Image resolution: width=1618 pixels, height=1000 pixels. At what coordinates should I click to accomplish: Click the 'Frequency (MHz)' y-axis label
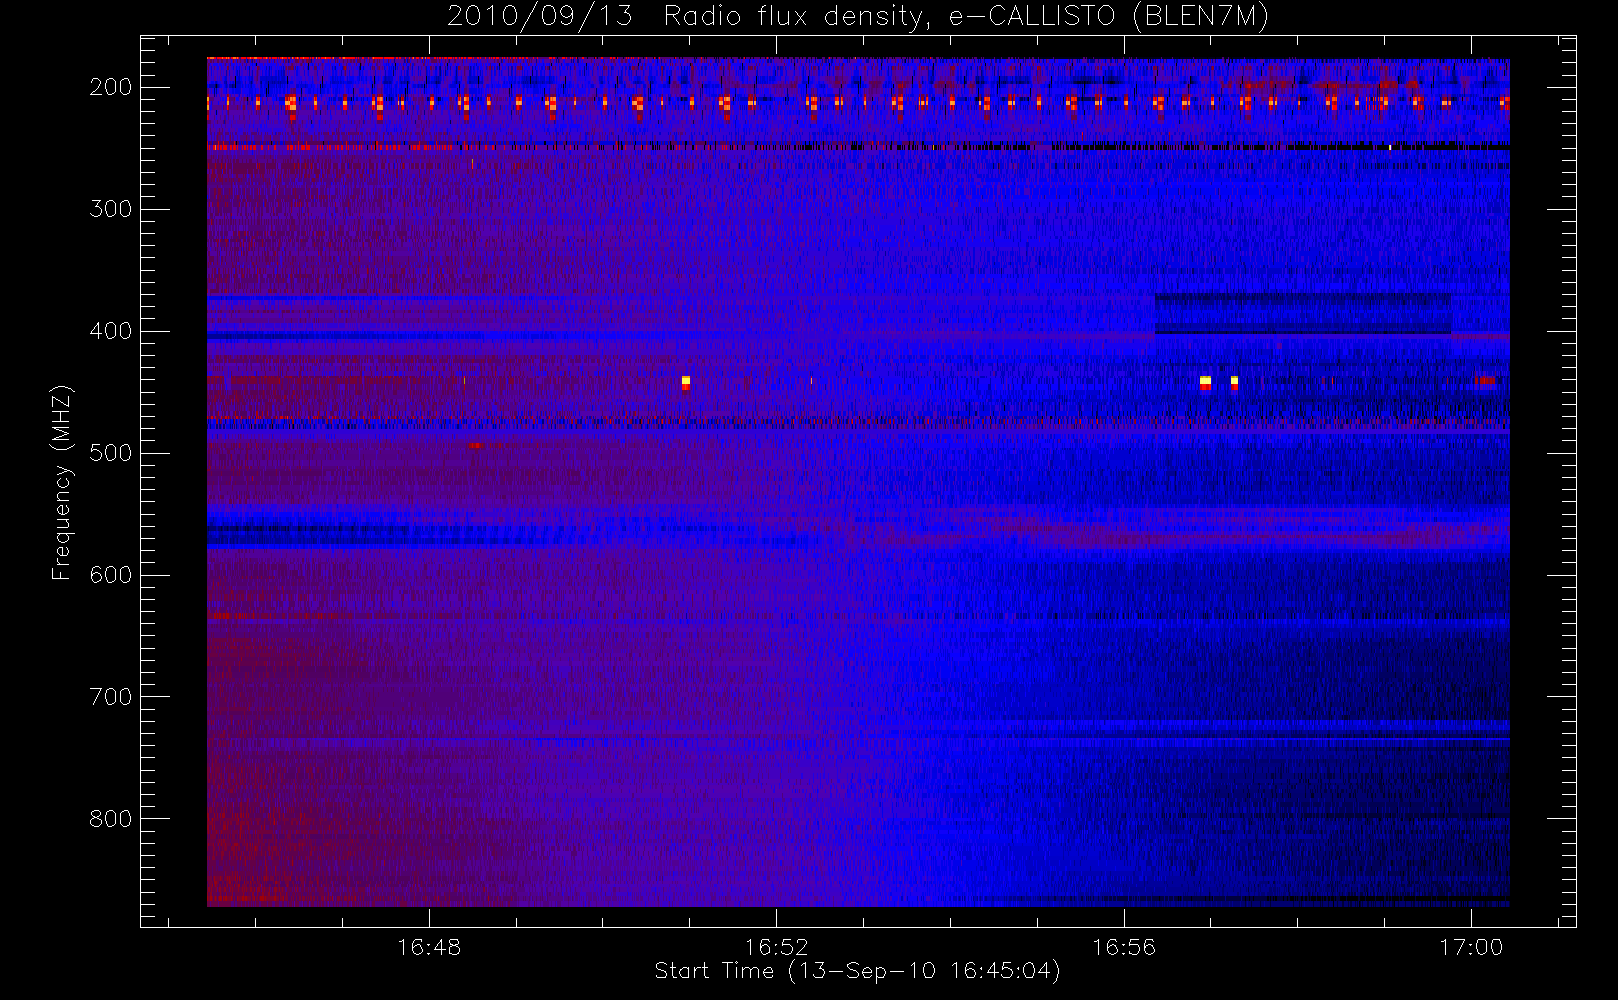coord(62,482)
